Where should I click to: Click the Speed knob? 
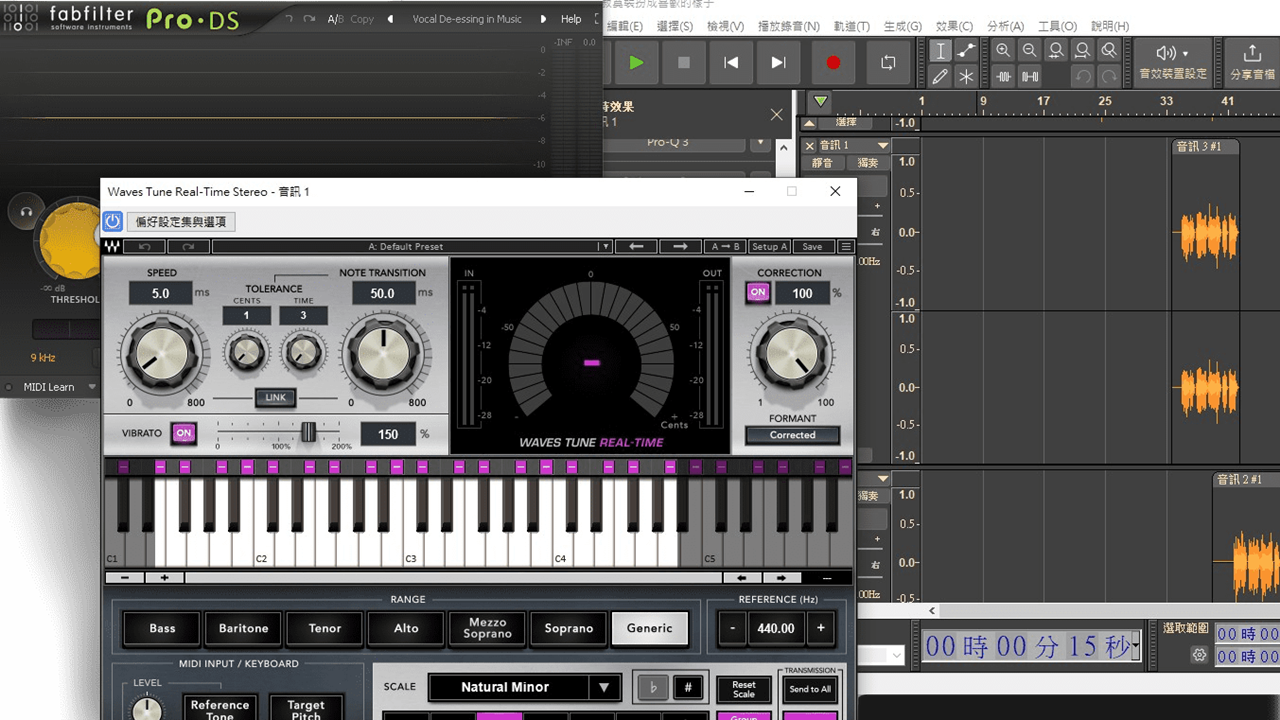click(x=163, y=356)
